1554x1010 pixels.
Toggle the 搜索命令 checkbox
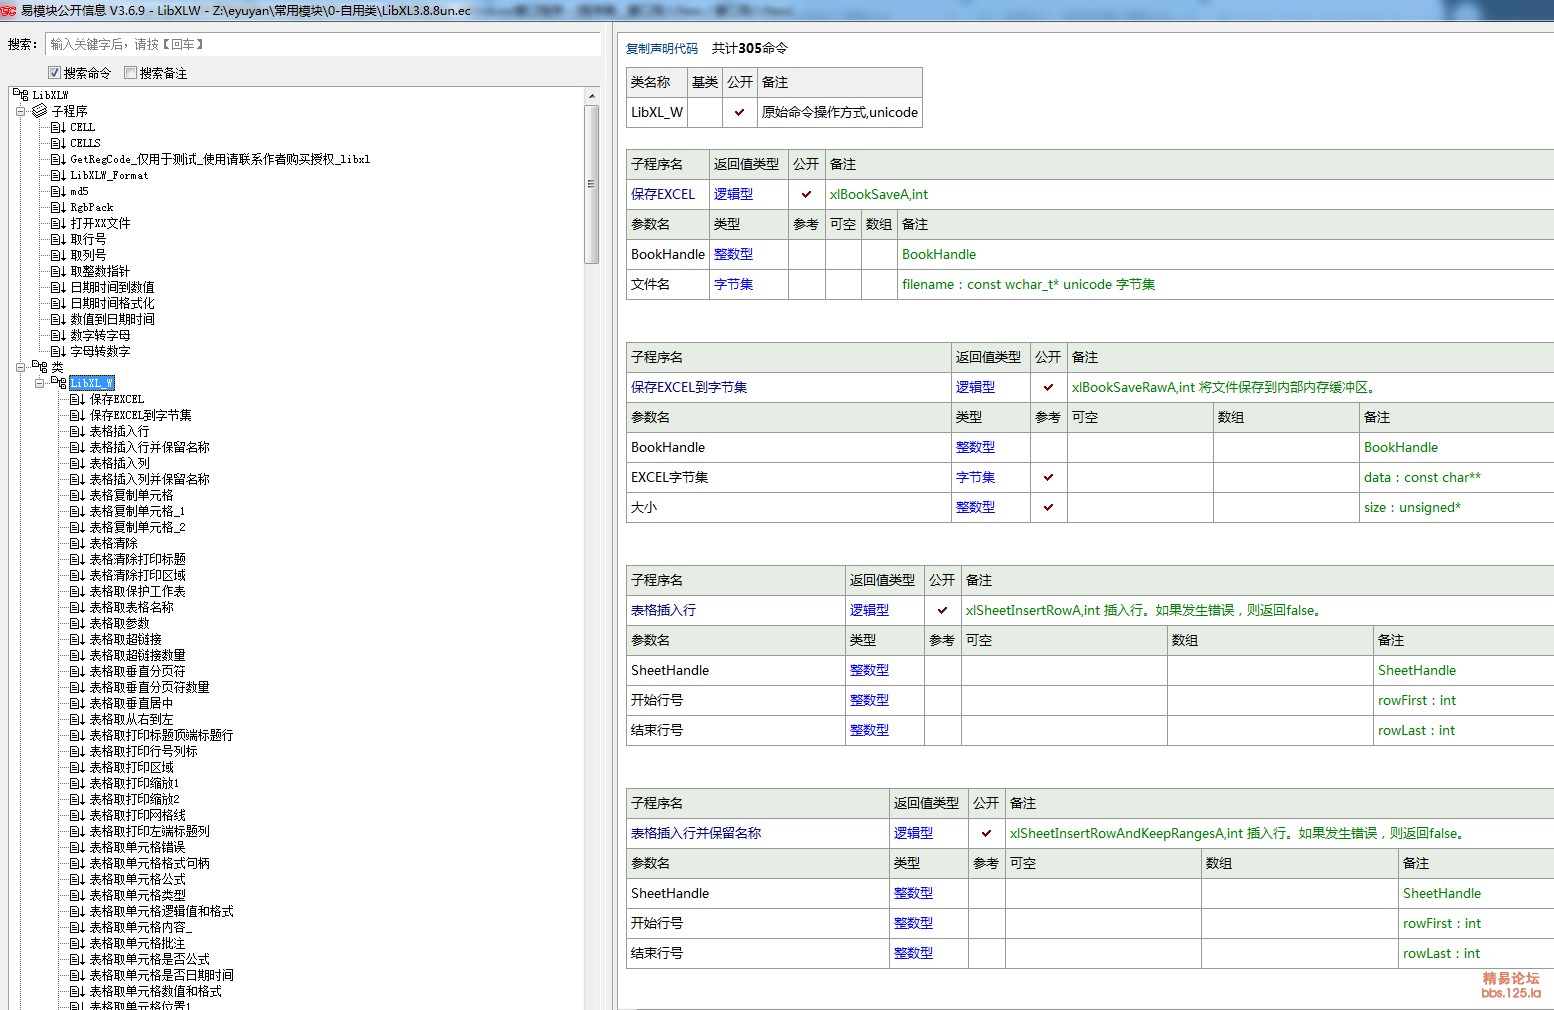tap(55, 73)
